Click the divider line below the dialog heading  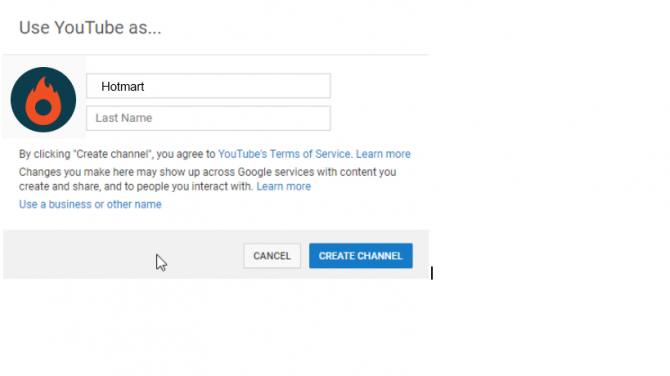coord(216,55)
